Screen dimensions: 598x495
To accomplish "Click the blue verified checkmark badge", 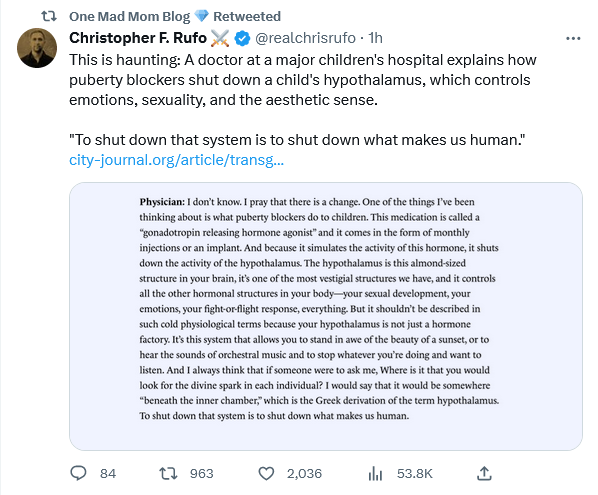I will 242,38.
